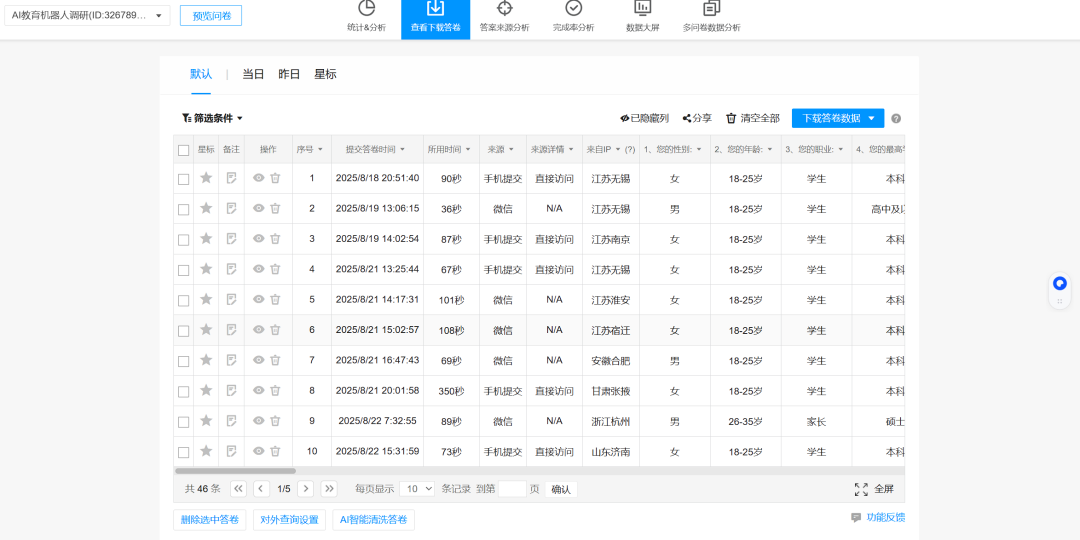Delete the response in row 10

(x=276, y=451)
